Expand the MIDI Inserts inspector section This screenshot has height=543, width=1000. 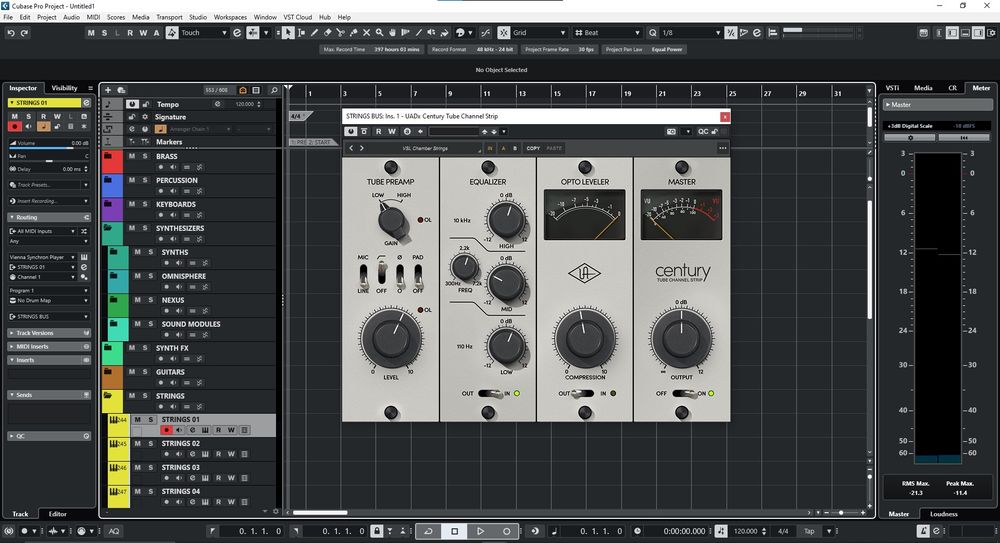click(x=49, y=346)
